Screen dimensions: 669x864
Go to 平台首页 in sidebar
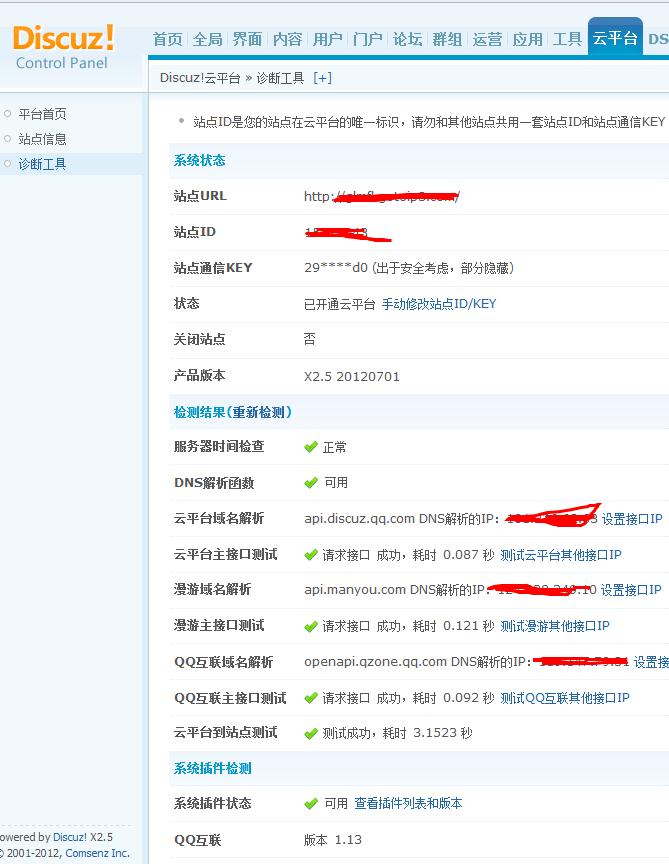42,114
